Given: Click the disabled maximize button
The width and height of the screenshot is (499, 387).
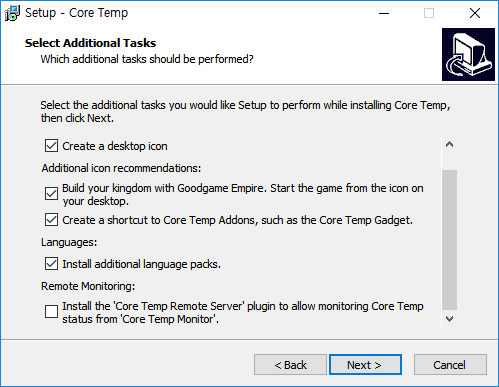Looking at the screenshot, I should click(x=429, y=13).
